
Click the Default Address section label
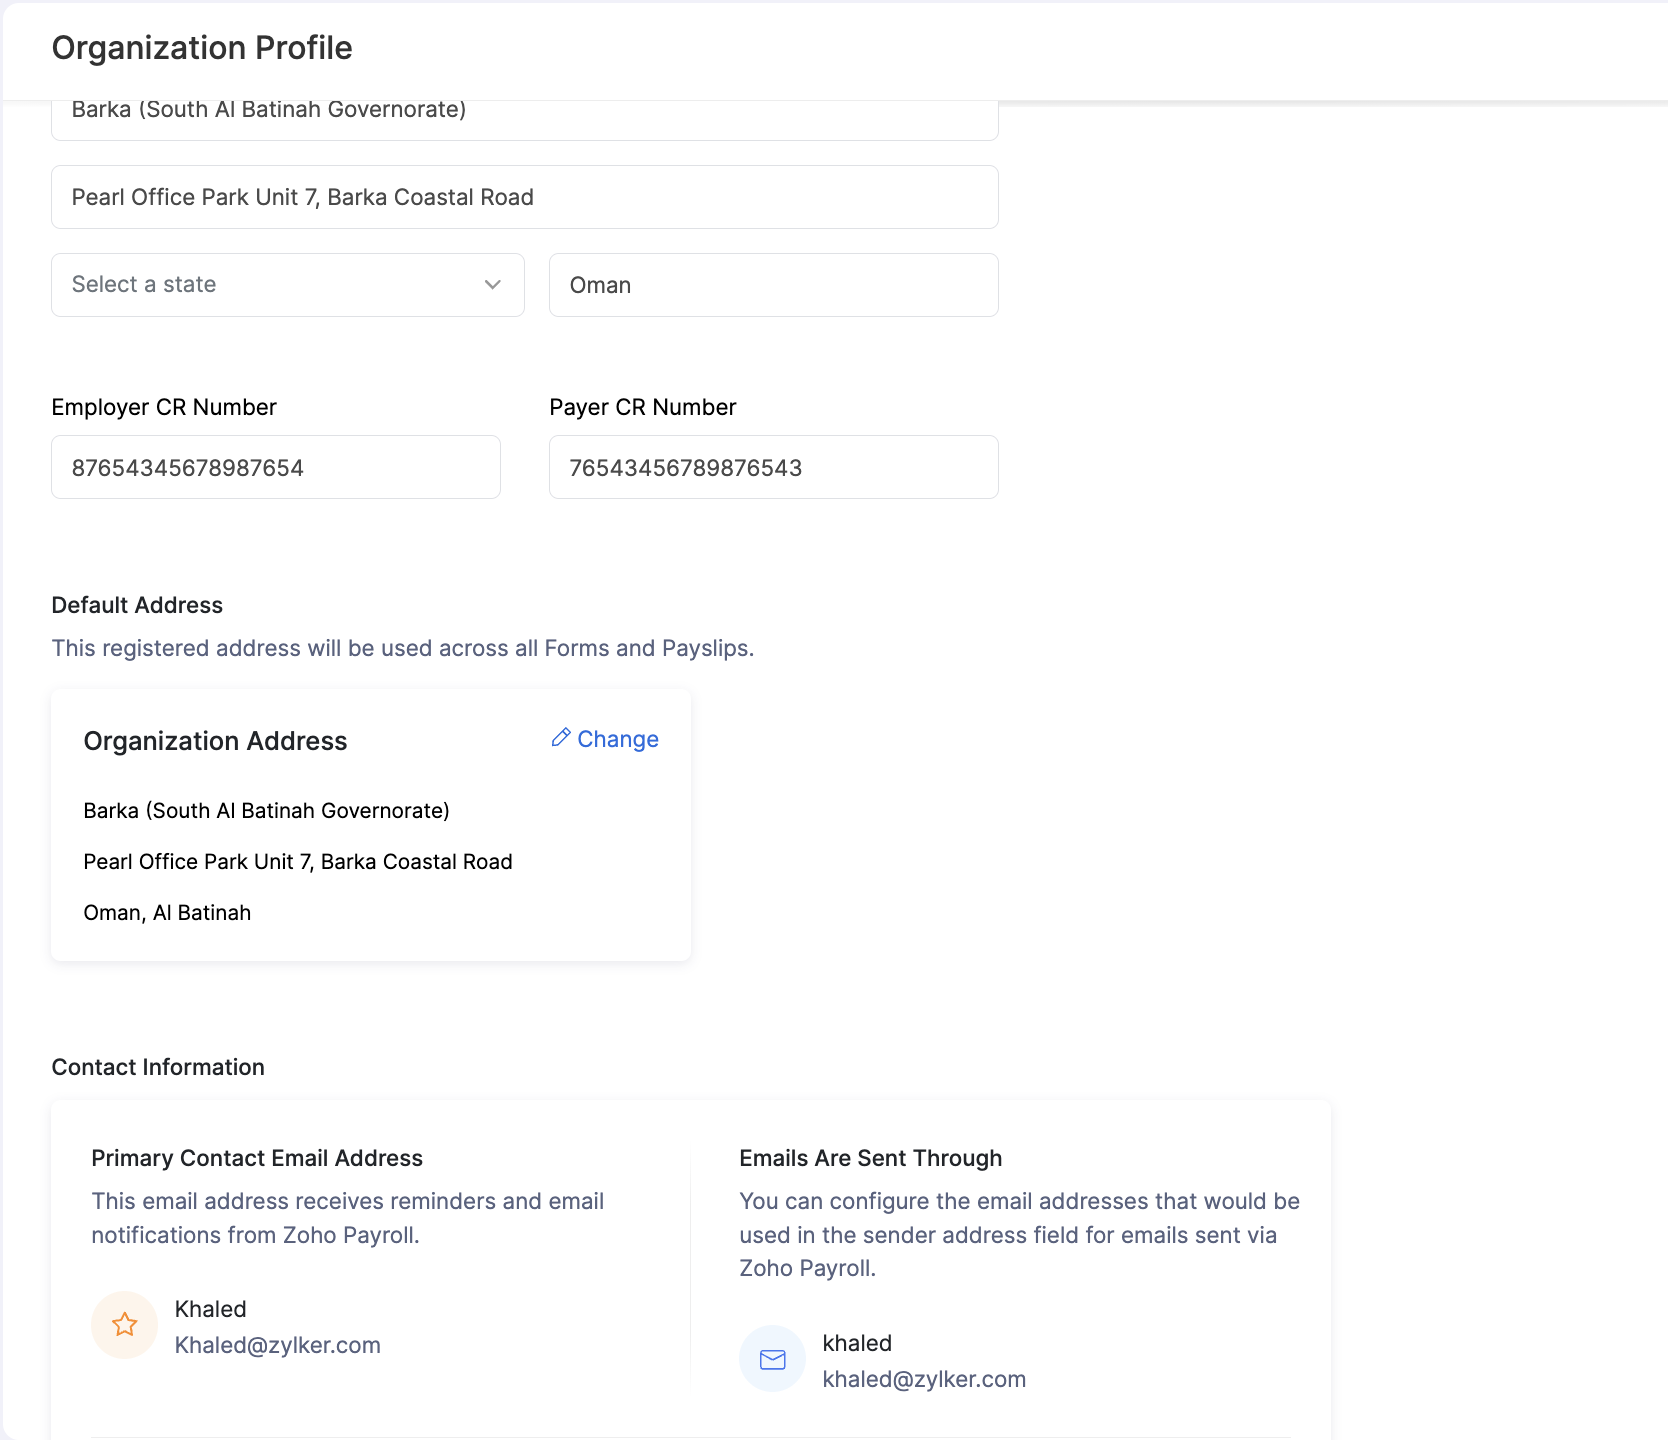(136, 605)
